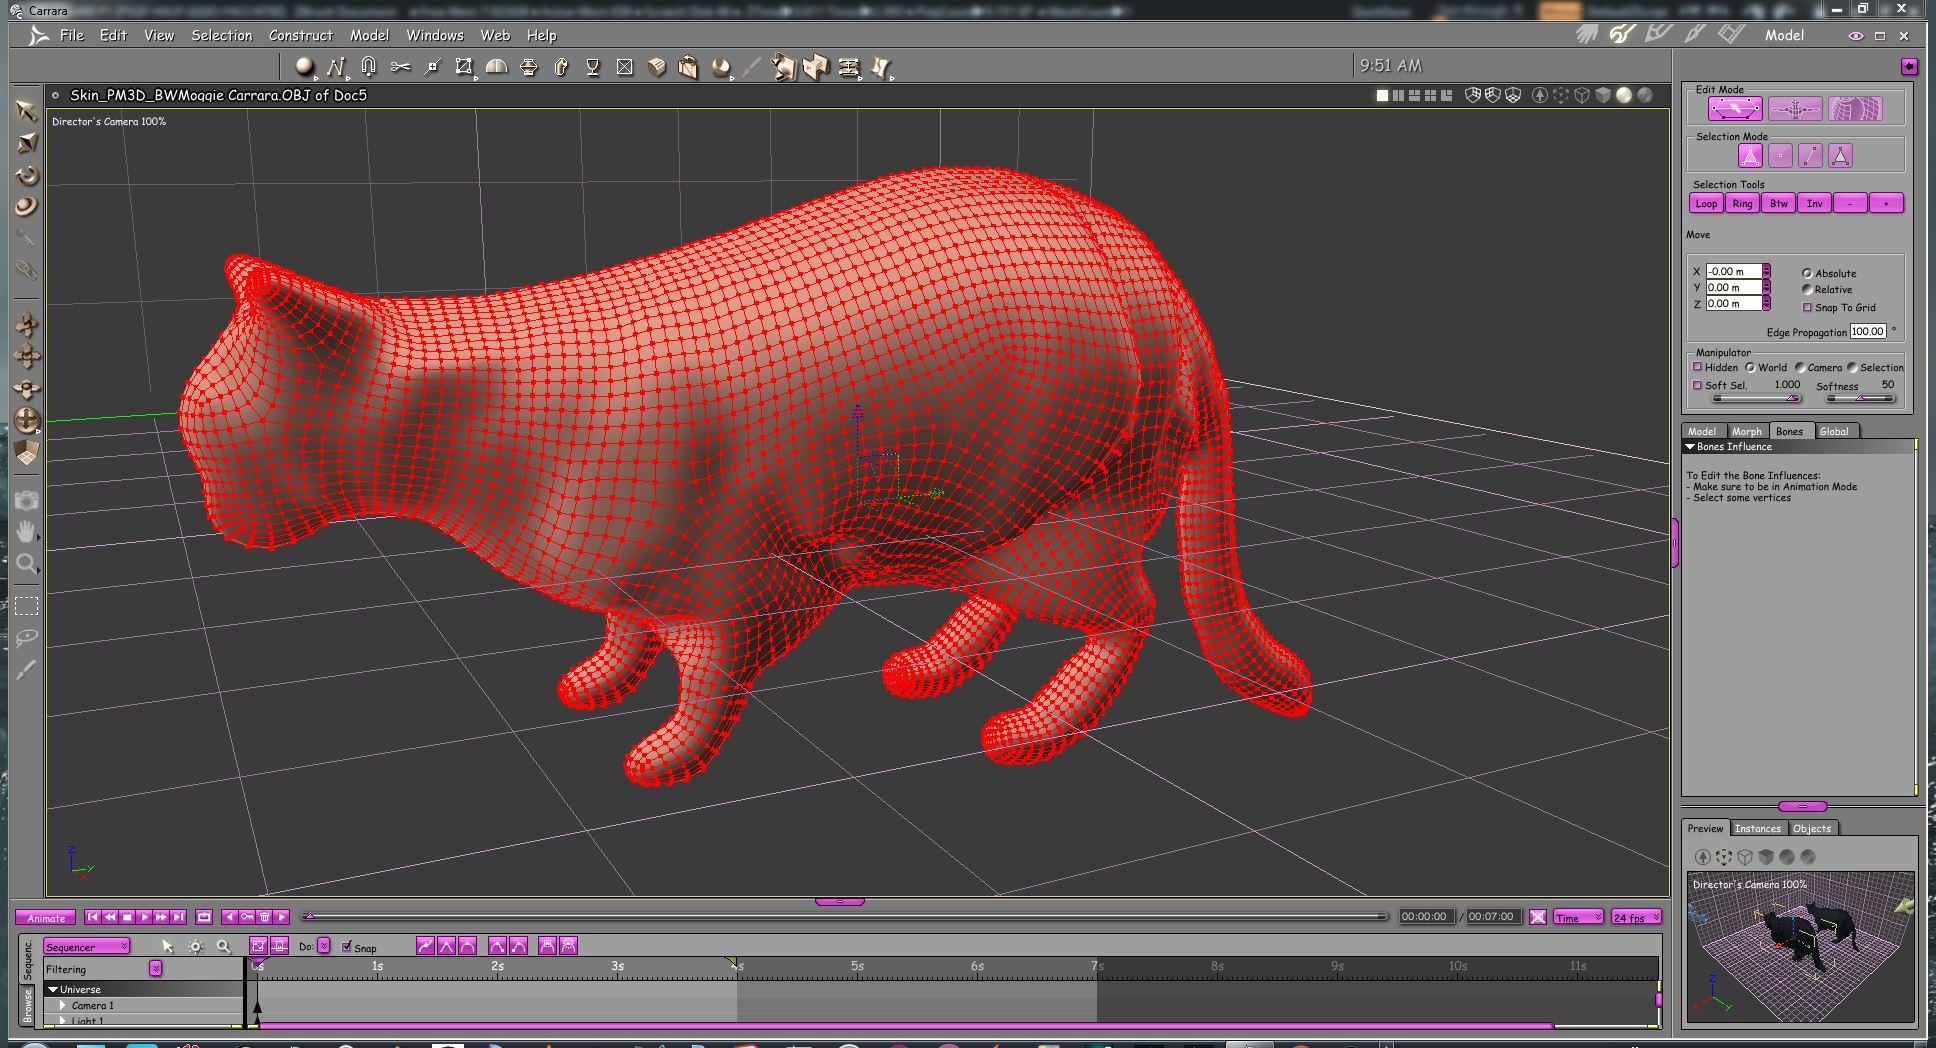Choose the lasso selection tool
Viewport: 1936px width, 1048px height.
click(x=27, y=637)
